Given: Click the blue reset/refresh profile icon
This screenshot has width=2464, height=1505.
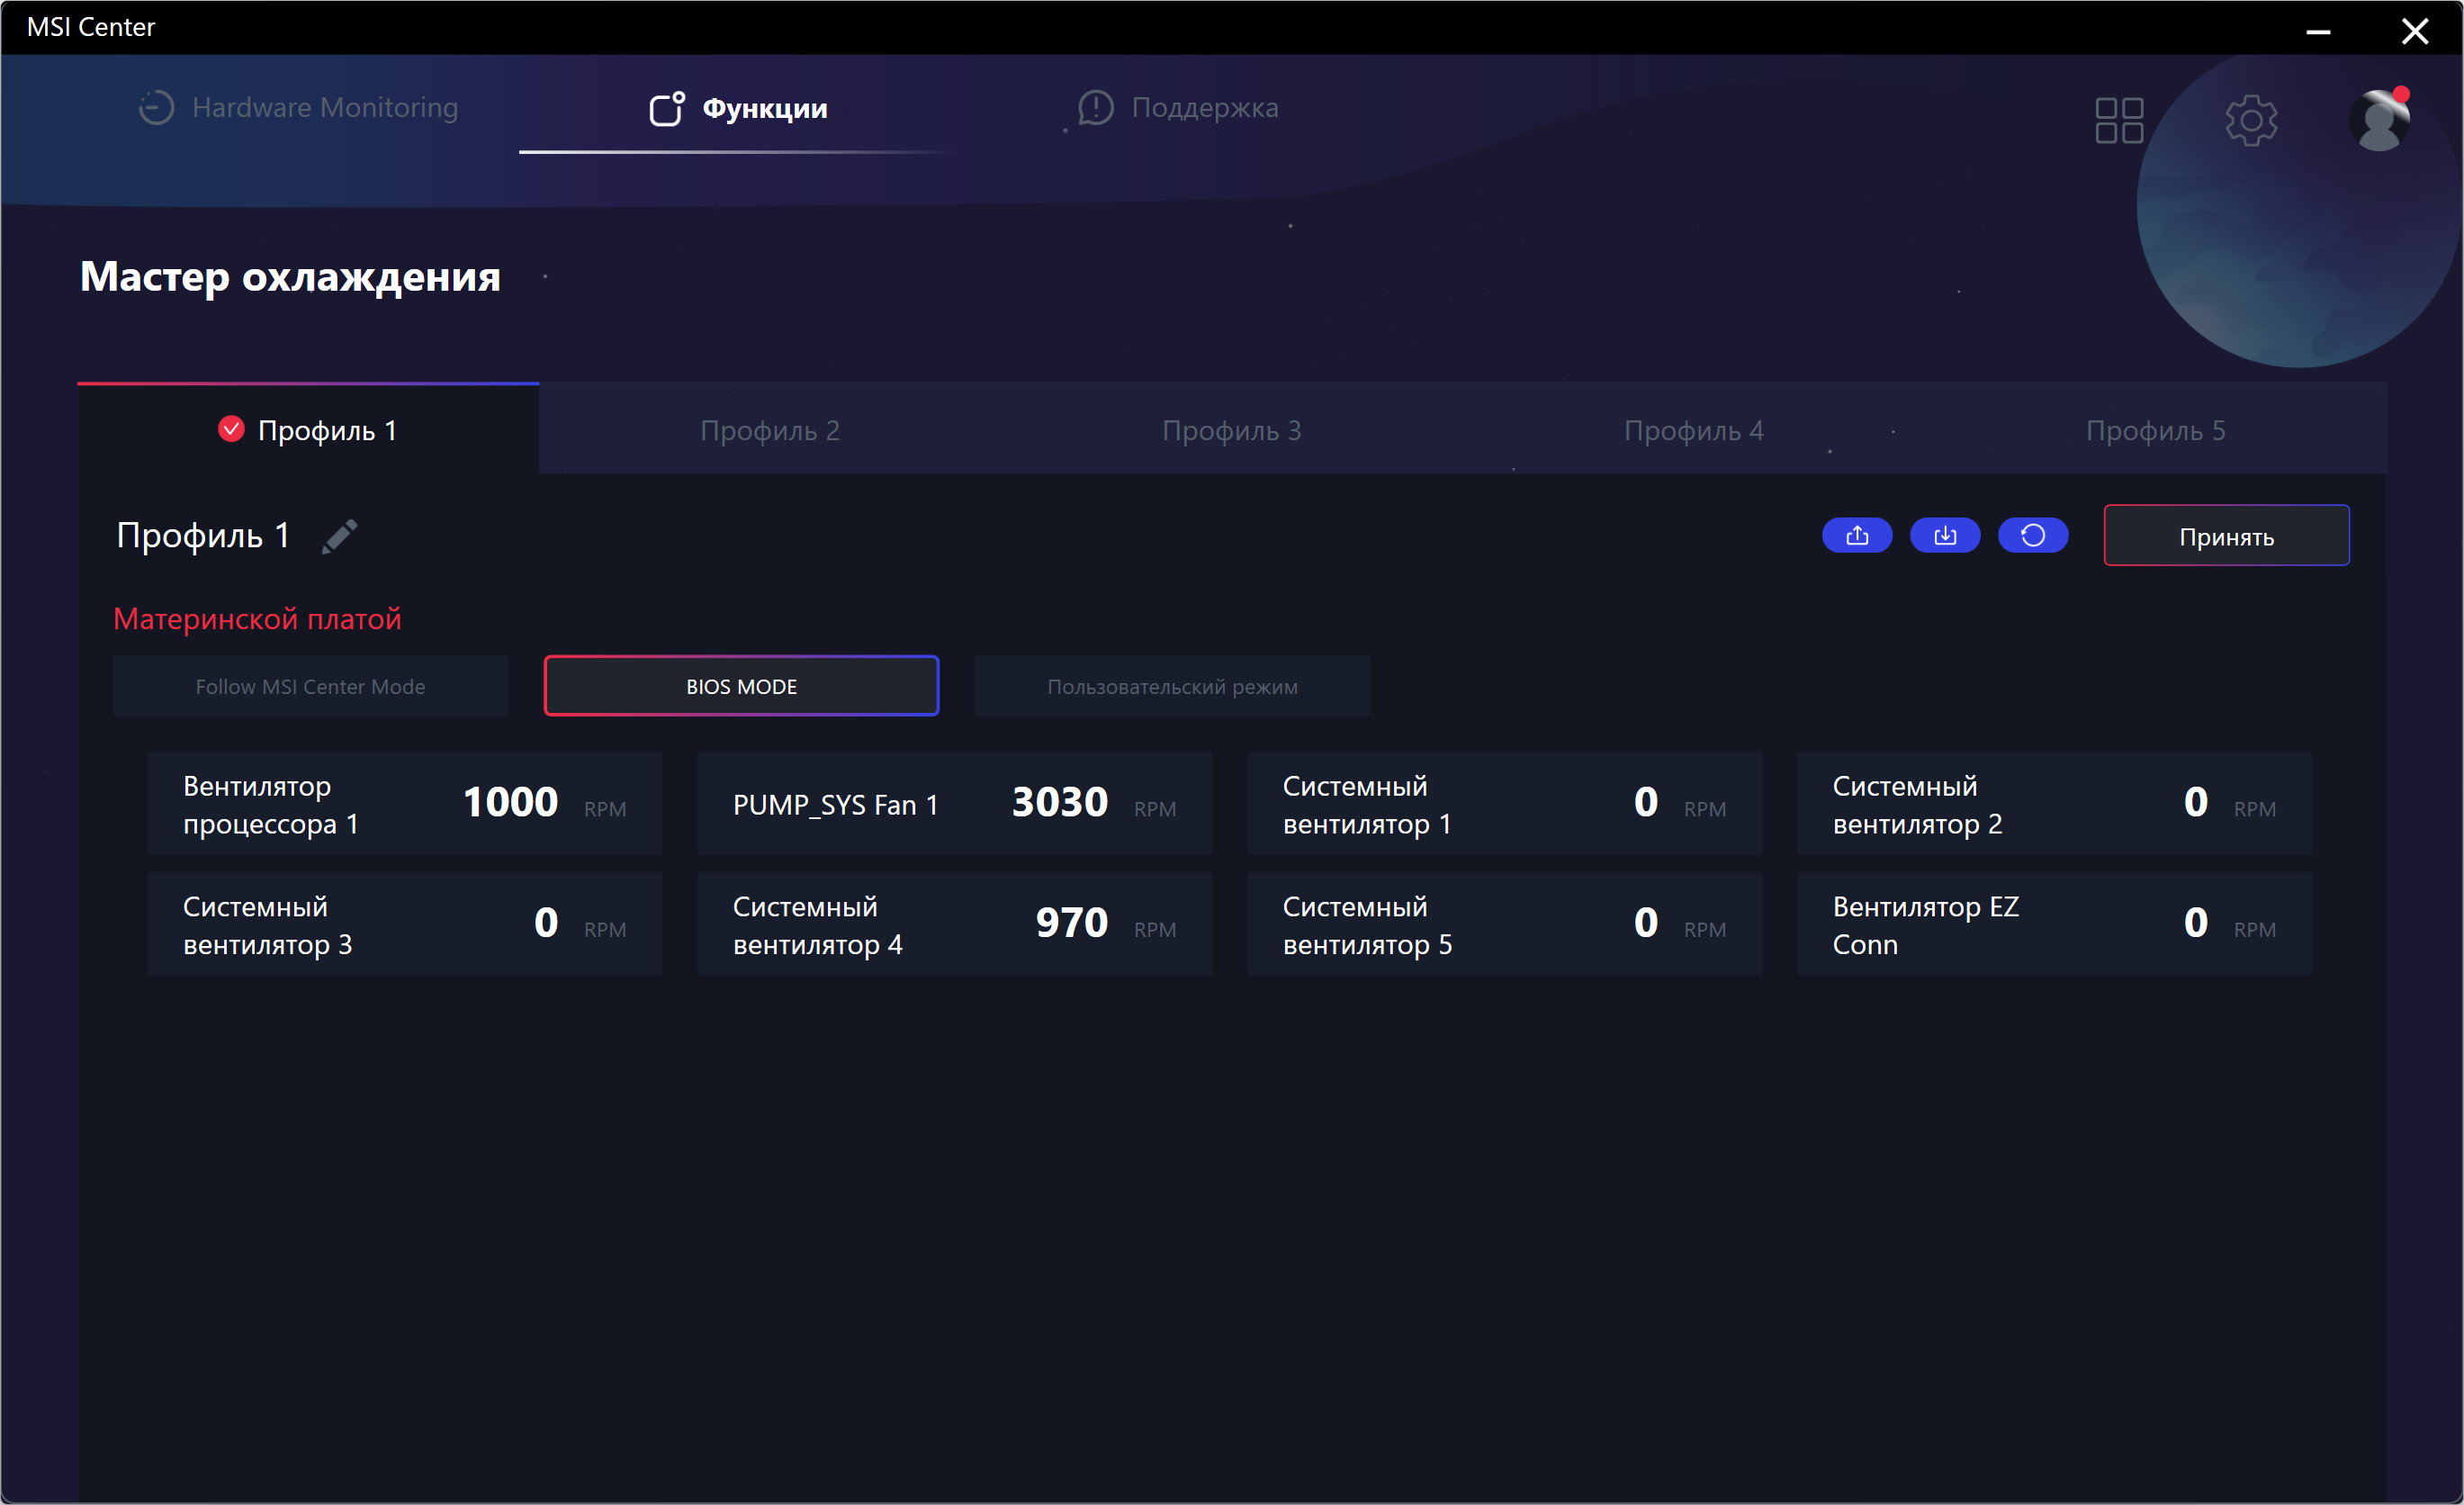Looking at the screenshot, I should tap(2032, 536).
